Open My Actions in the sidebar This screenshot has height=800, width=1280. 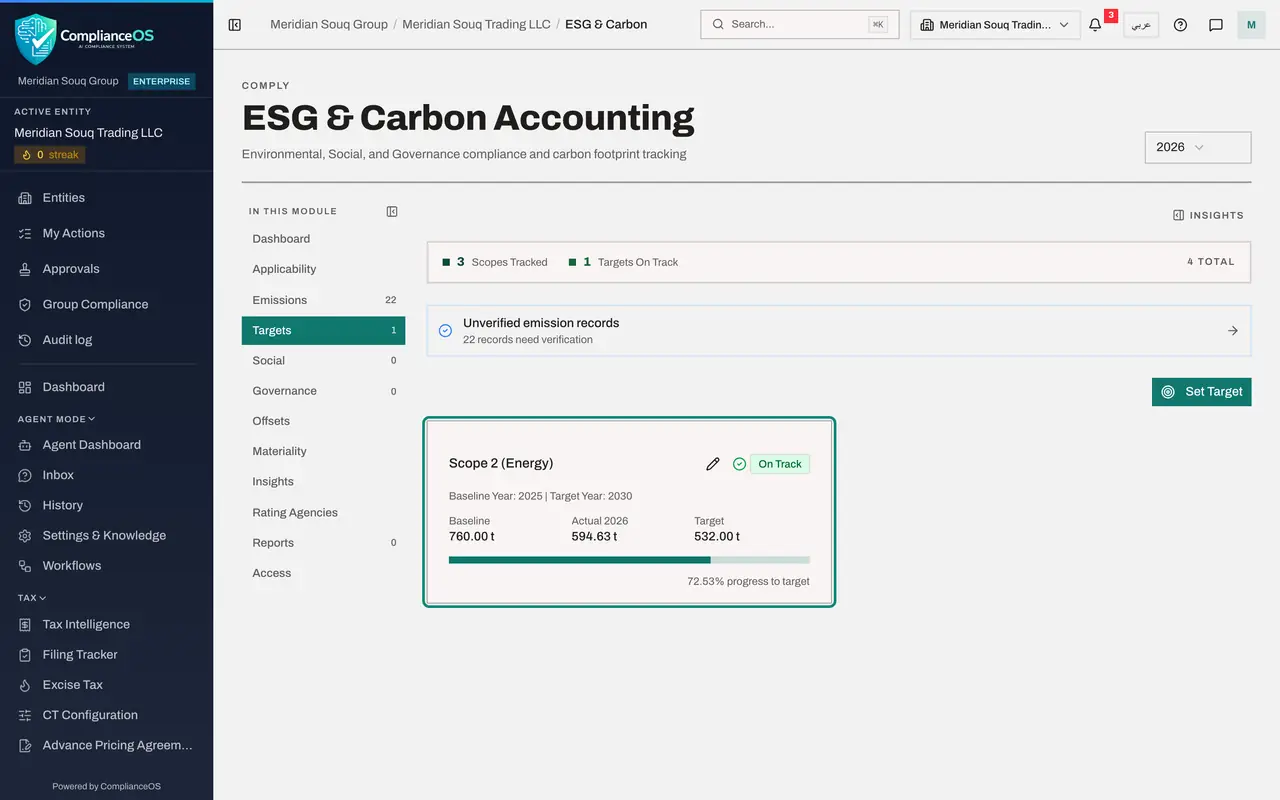[x=106, y=233]
